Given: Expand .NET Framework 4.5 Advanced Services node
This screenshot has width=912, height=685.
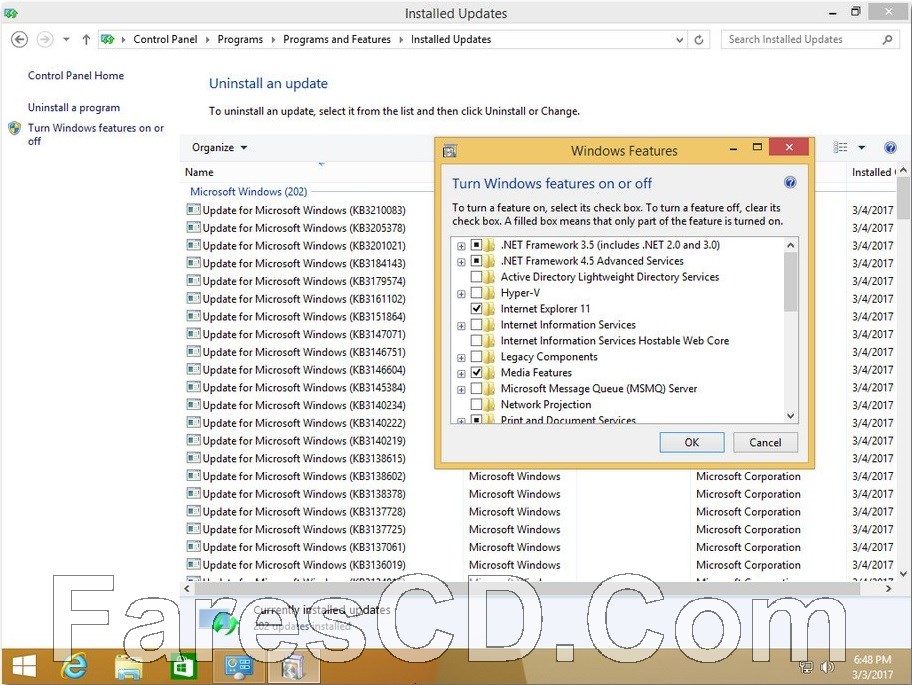Looking at the screenshot, I should coord(461,262).
